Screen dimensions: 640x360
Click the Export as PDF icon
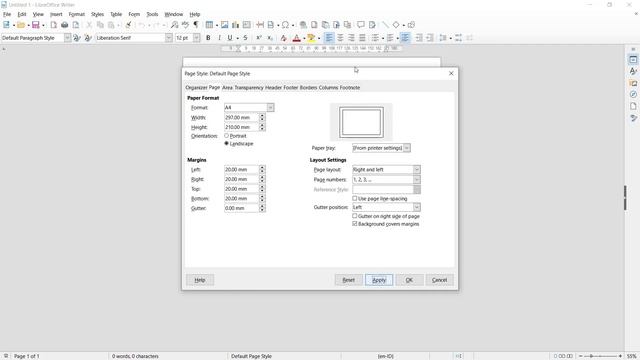(53, 25)
